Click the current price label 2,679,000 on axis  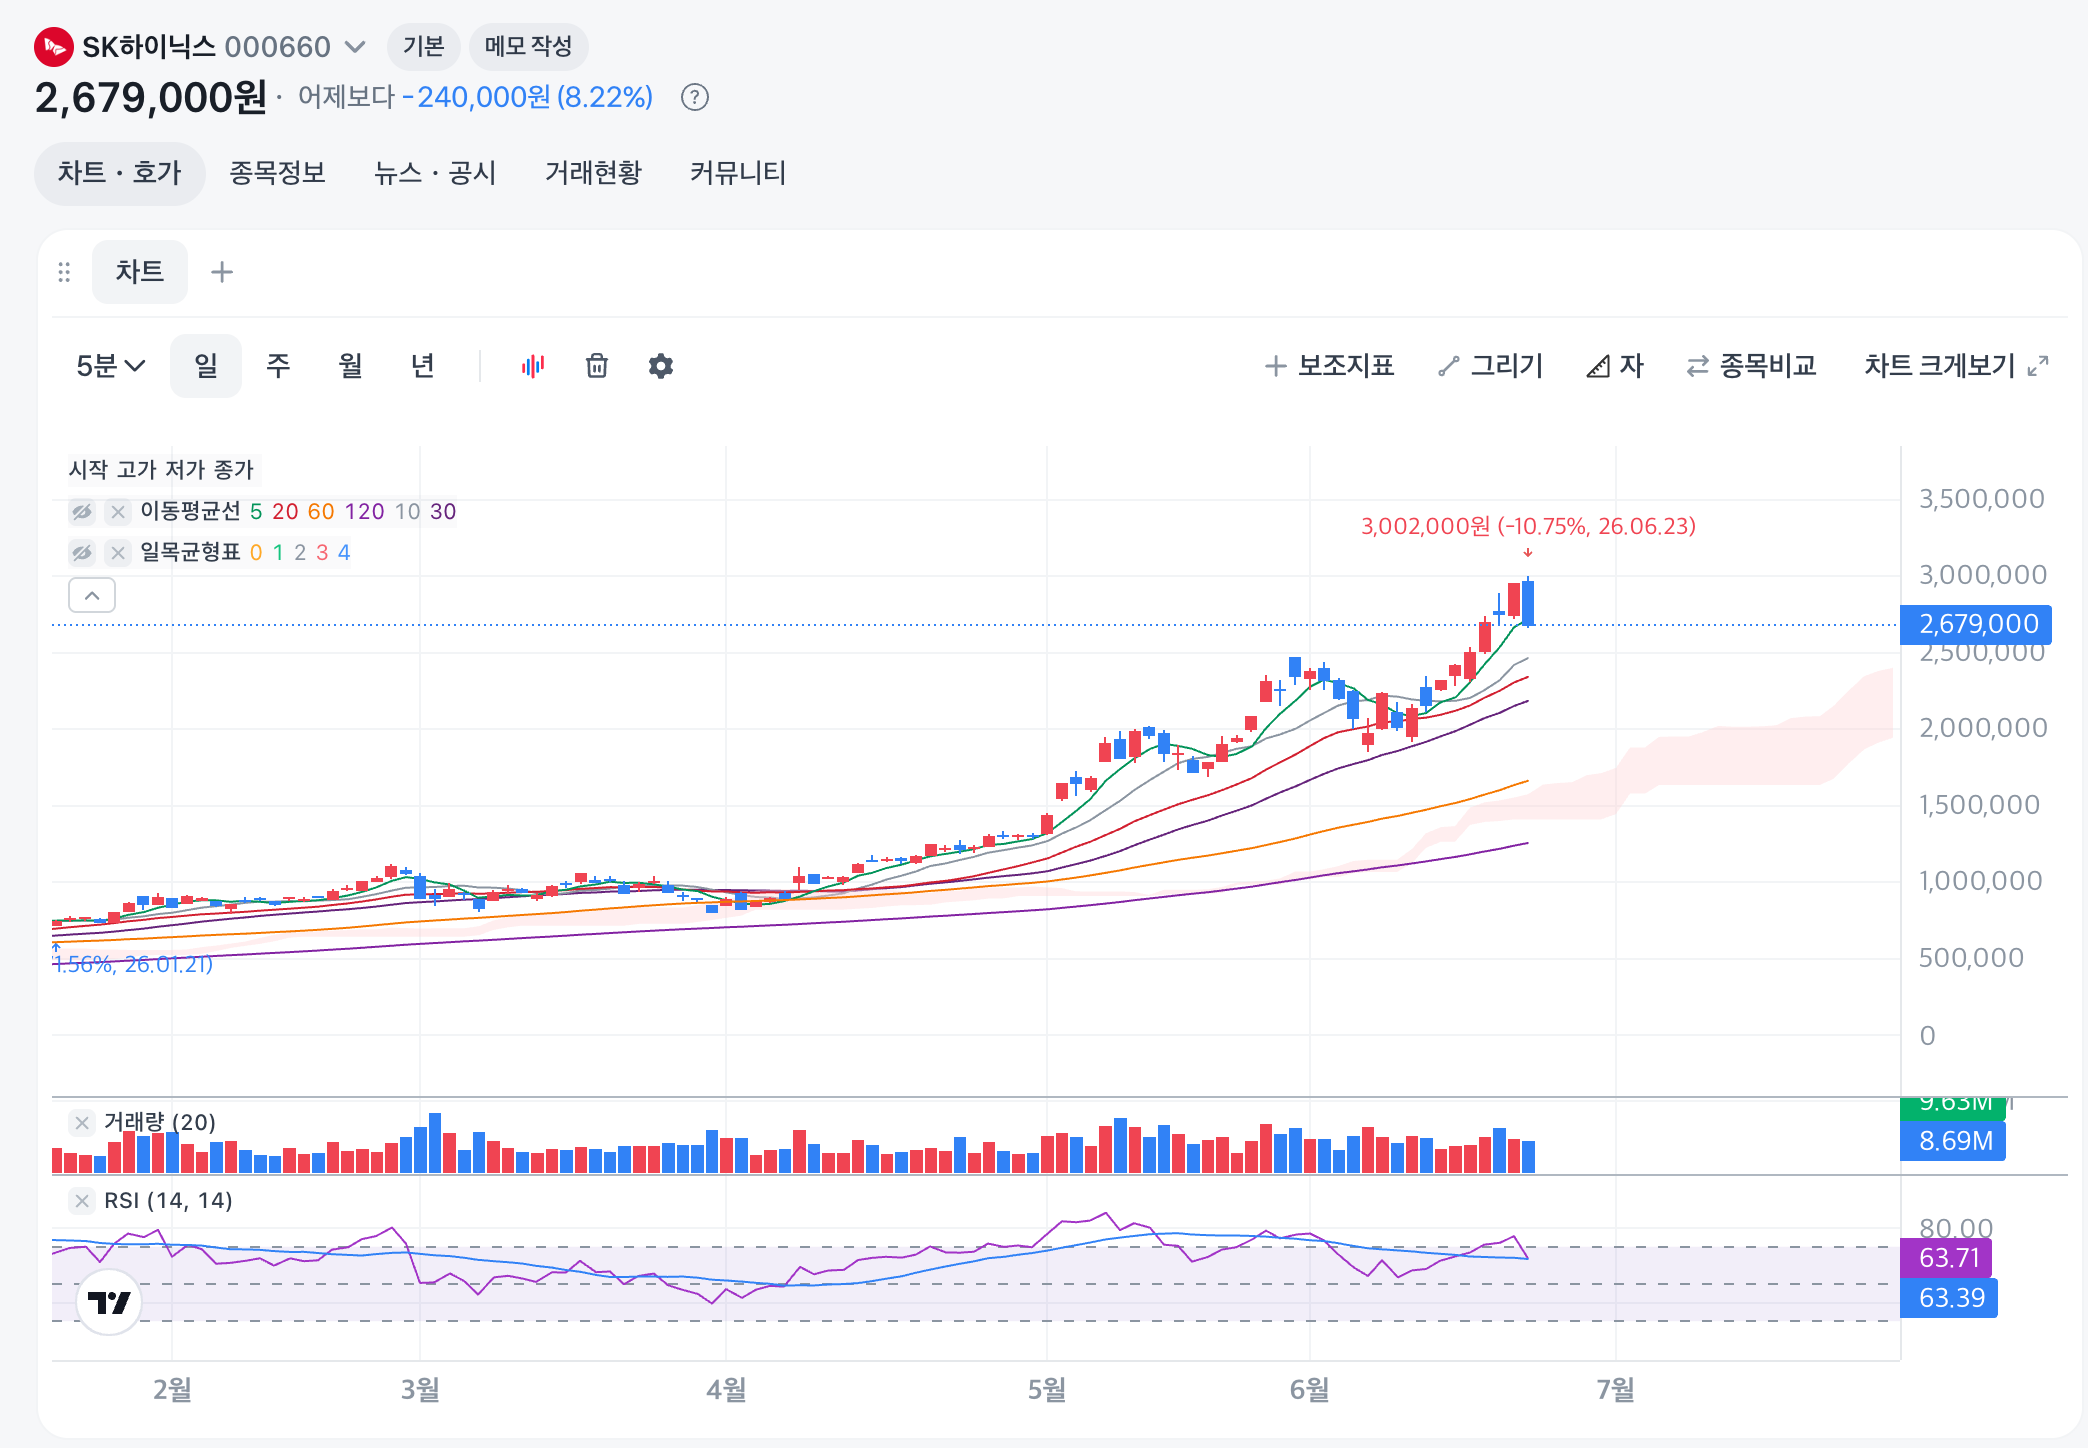[1976, 624]
